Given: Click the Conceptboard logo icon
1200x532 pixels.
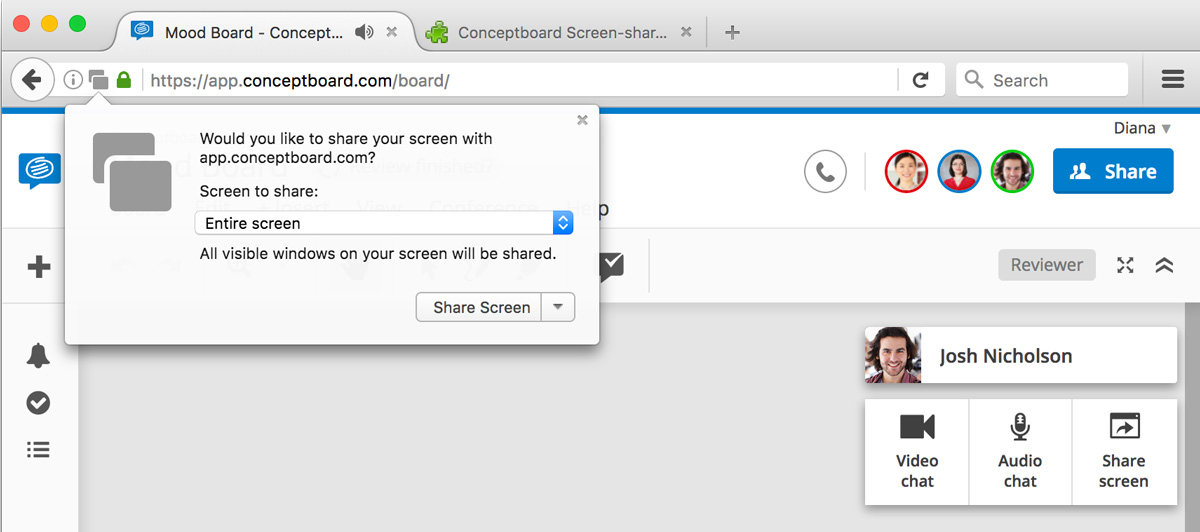Looking at the screenshot, I should click(39, 171).
